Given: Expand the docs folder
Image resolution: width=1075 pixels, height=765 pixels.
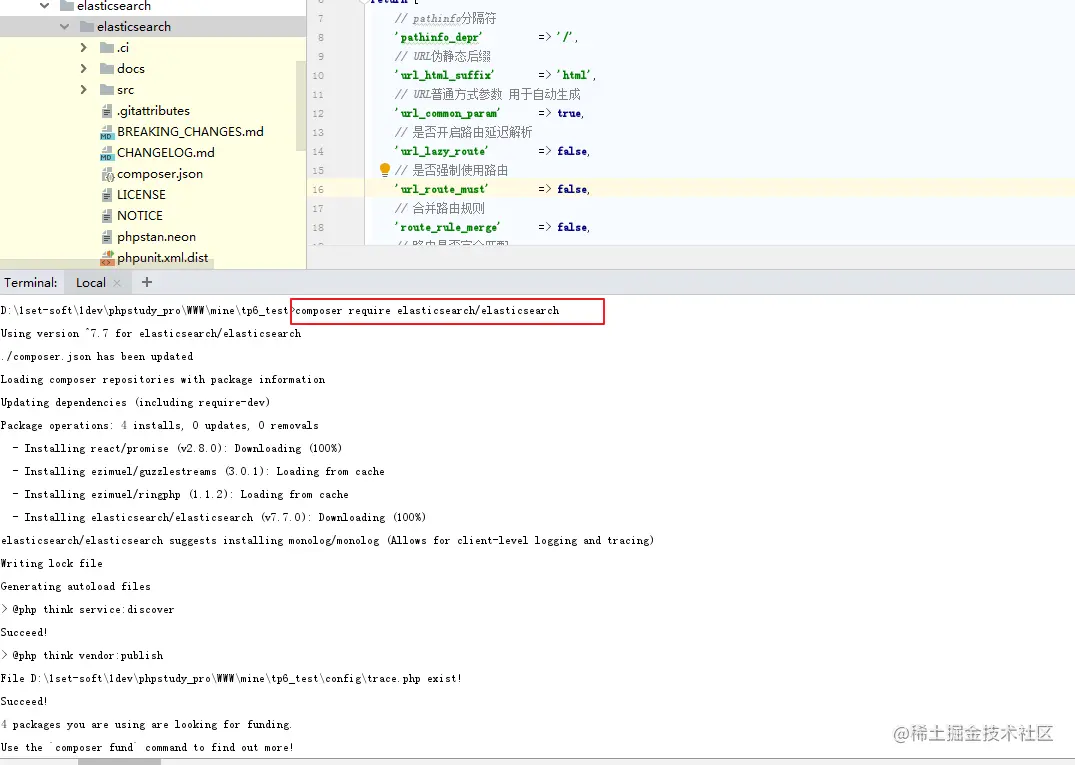Looking at the screenshot, I should [84, 69].
